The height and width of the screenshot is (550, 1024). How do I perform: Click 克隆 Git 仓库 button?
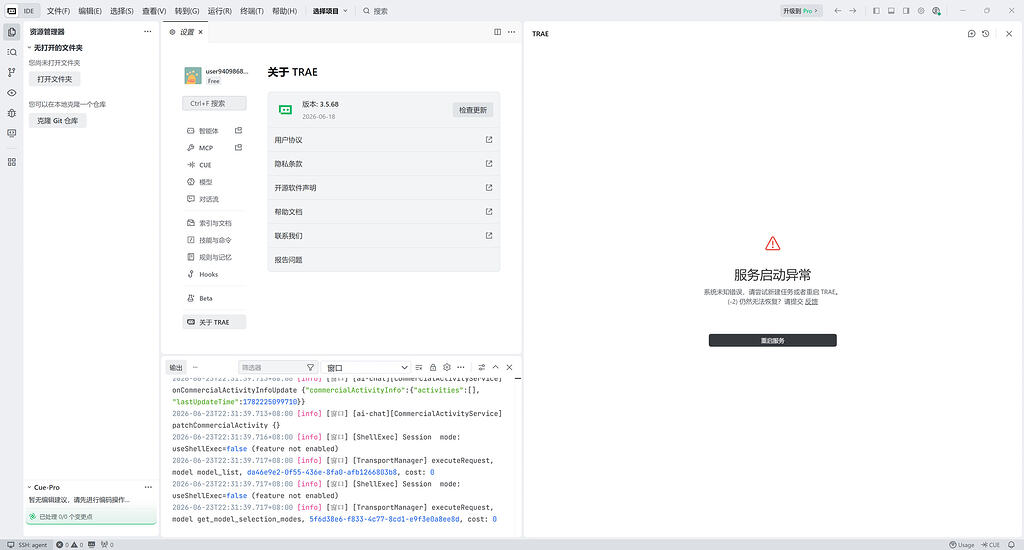pos(57,121)
